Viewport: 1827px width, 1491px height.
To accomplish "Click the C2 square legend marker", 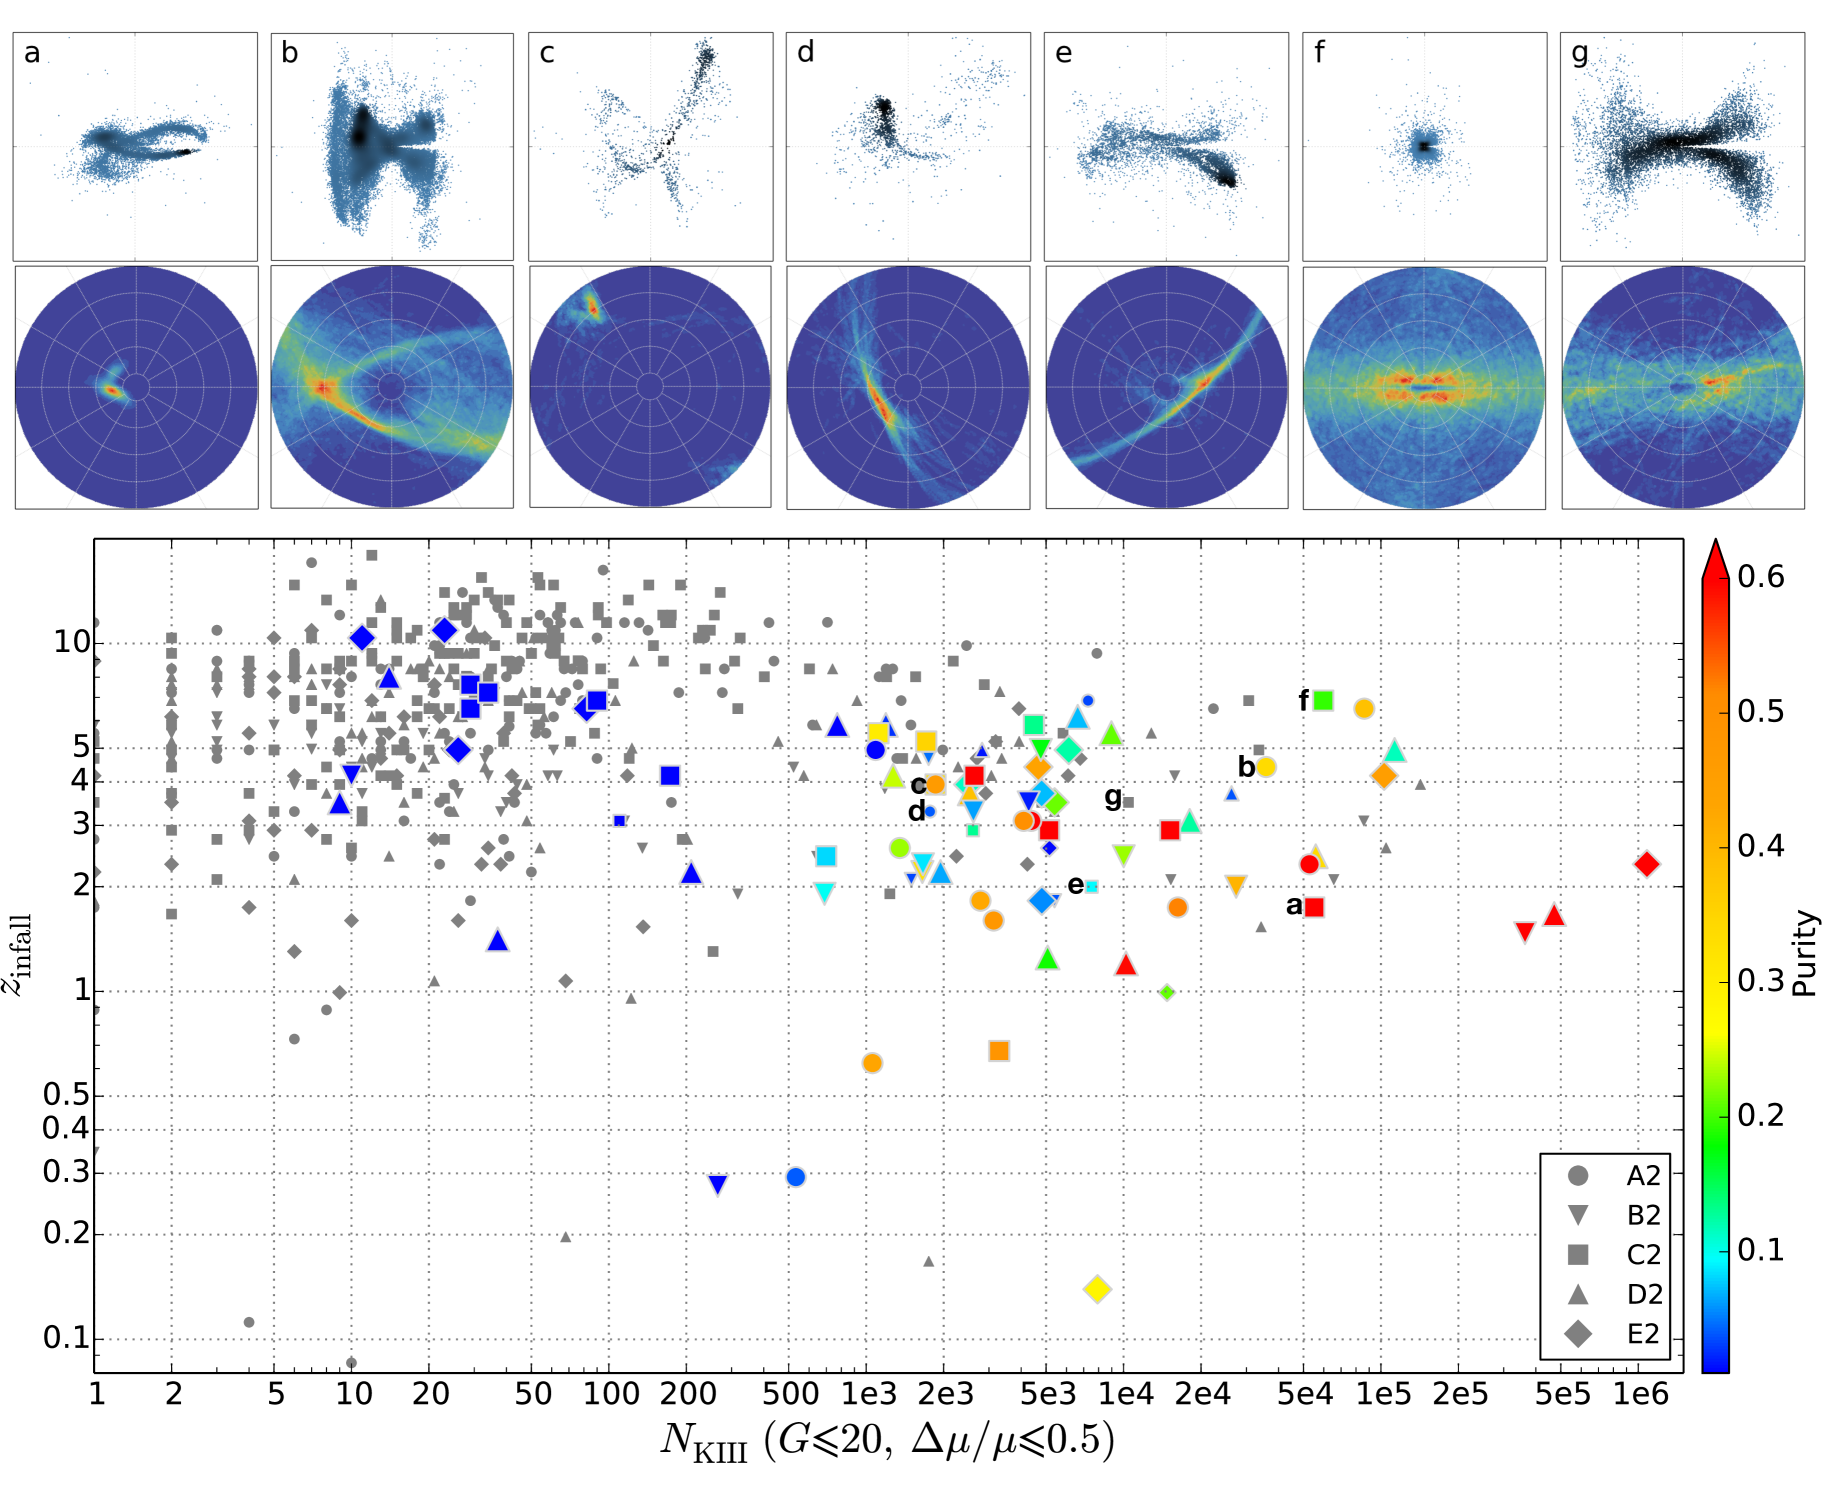I will 1578,1254.
